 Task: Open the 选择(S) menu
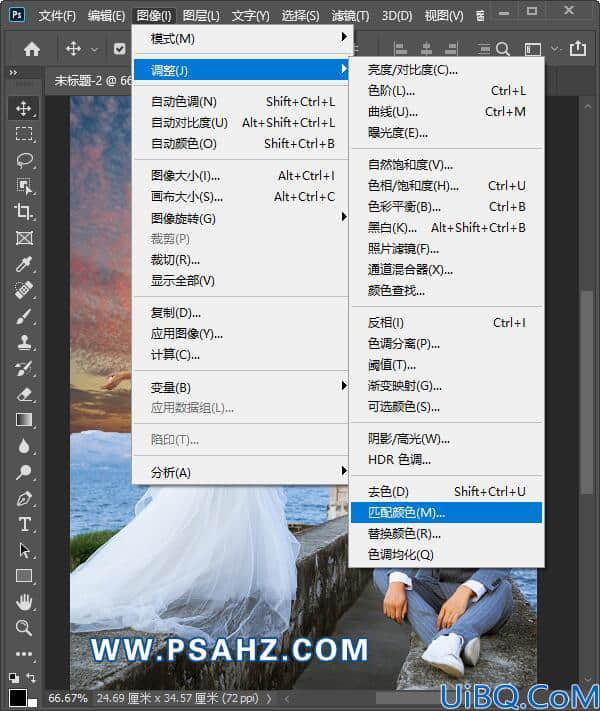[x=300, y=16]
